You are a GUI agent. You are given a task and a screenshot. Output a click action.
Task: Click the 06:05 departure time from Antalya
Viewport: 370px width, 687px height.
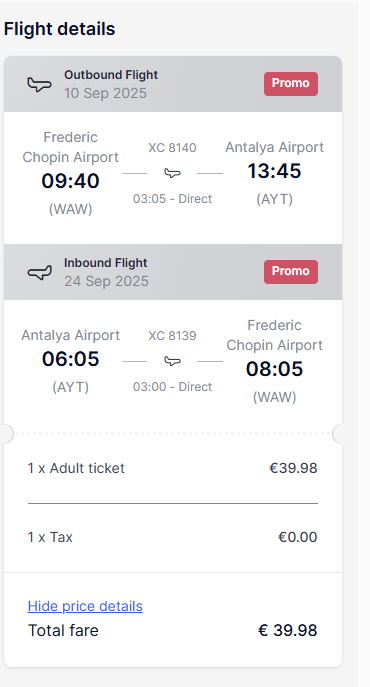tap(71, 359)
